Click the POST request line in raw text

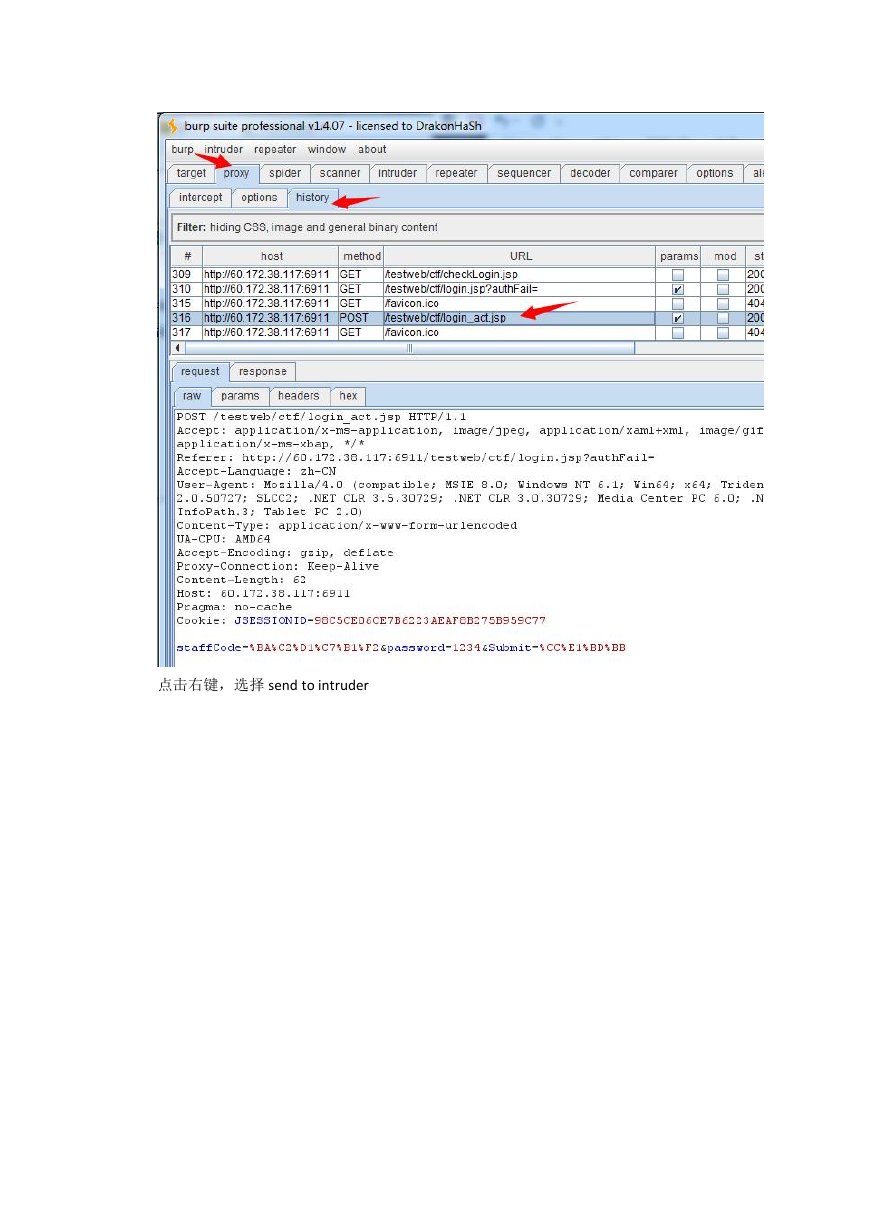click(321, 416)
